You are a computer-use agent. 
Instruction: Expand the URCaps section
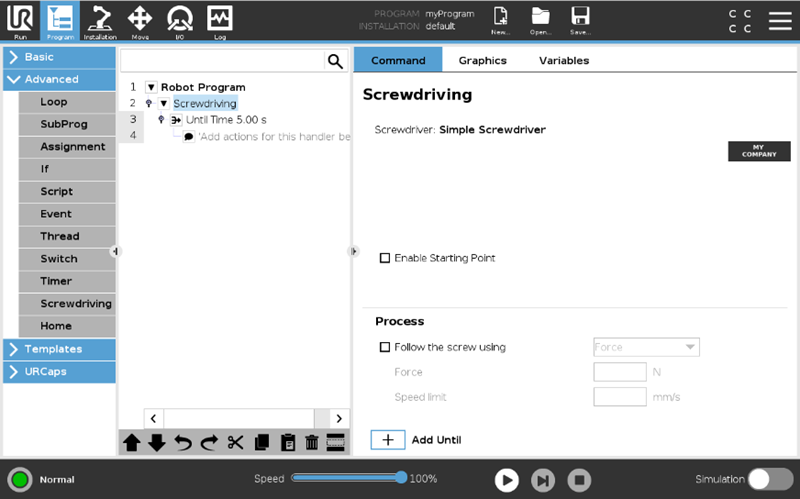pos(59,372)
